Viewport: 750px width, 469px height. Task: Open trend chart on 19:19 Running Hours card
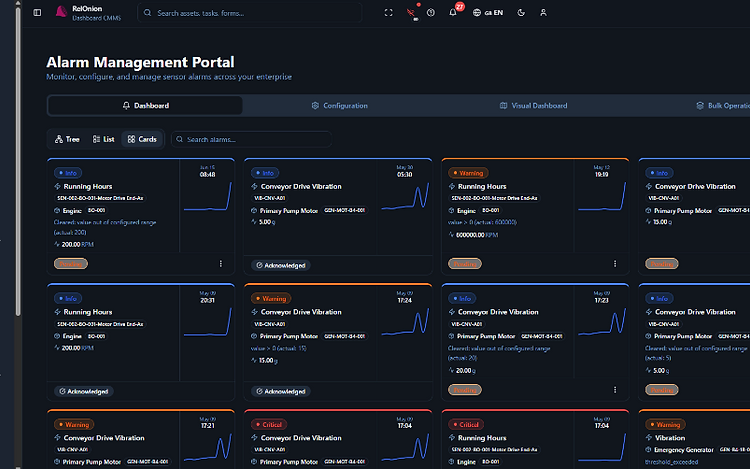602,196
